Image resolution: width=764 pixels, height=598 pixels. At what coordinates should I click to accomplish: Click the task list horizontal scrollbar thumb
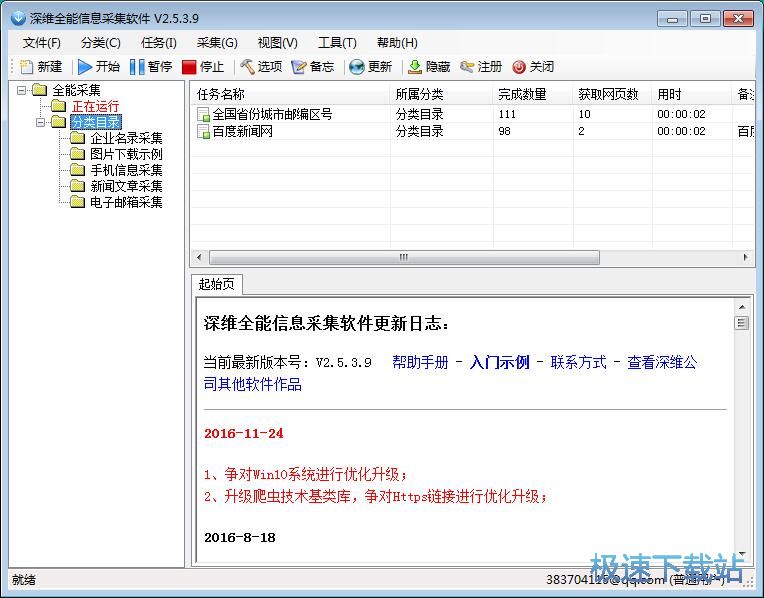point(404,257)
